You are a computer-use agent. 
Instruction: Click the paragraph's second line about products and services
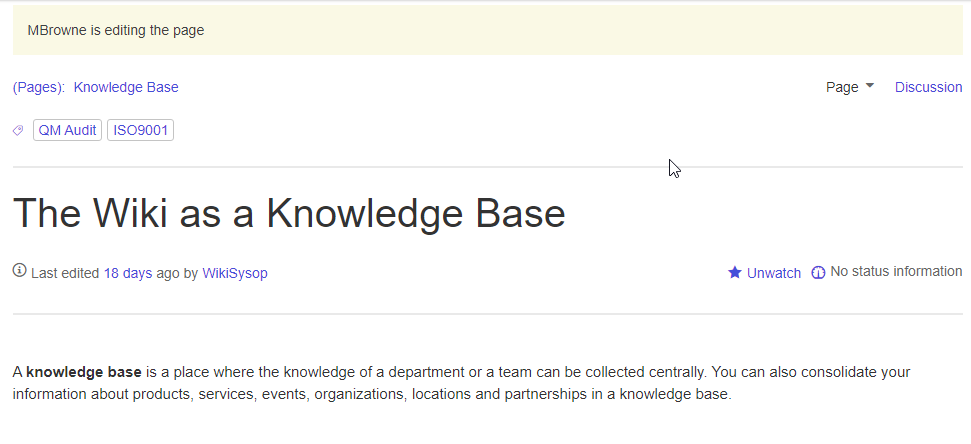[x=372, y=394]
